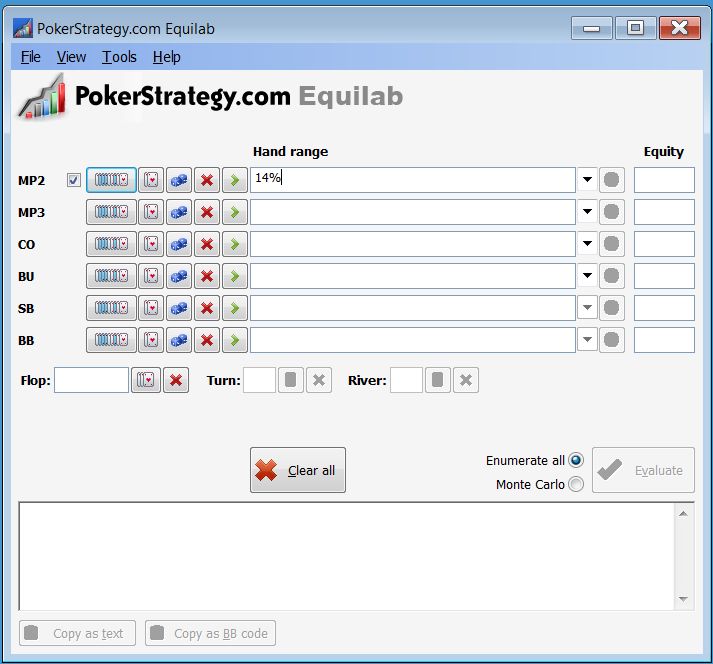Expand the CO hand range dropdown

pyautogui.click(x=587, y=244)
